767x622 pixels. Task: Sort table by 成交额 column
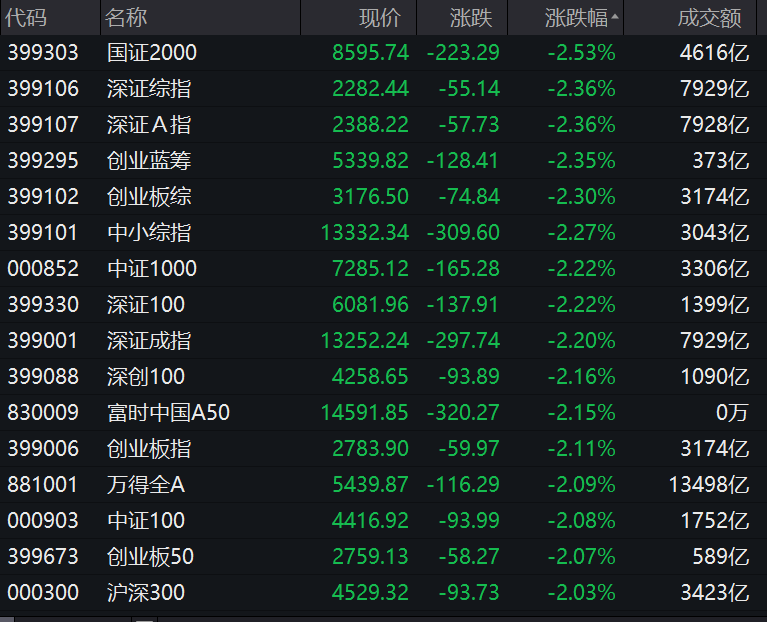pos(709,18)
